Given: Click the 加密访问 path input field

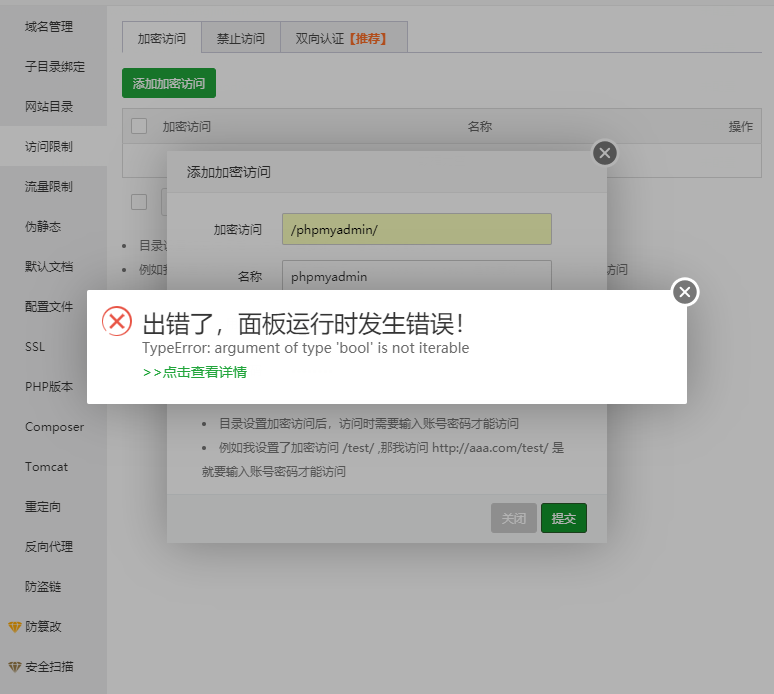Looking at the screenshot, I should point(417,229).
